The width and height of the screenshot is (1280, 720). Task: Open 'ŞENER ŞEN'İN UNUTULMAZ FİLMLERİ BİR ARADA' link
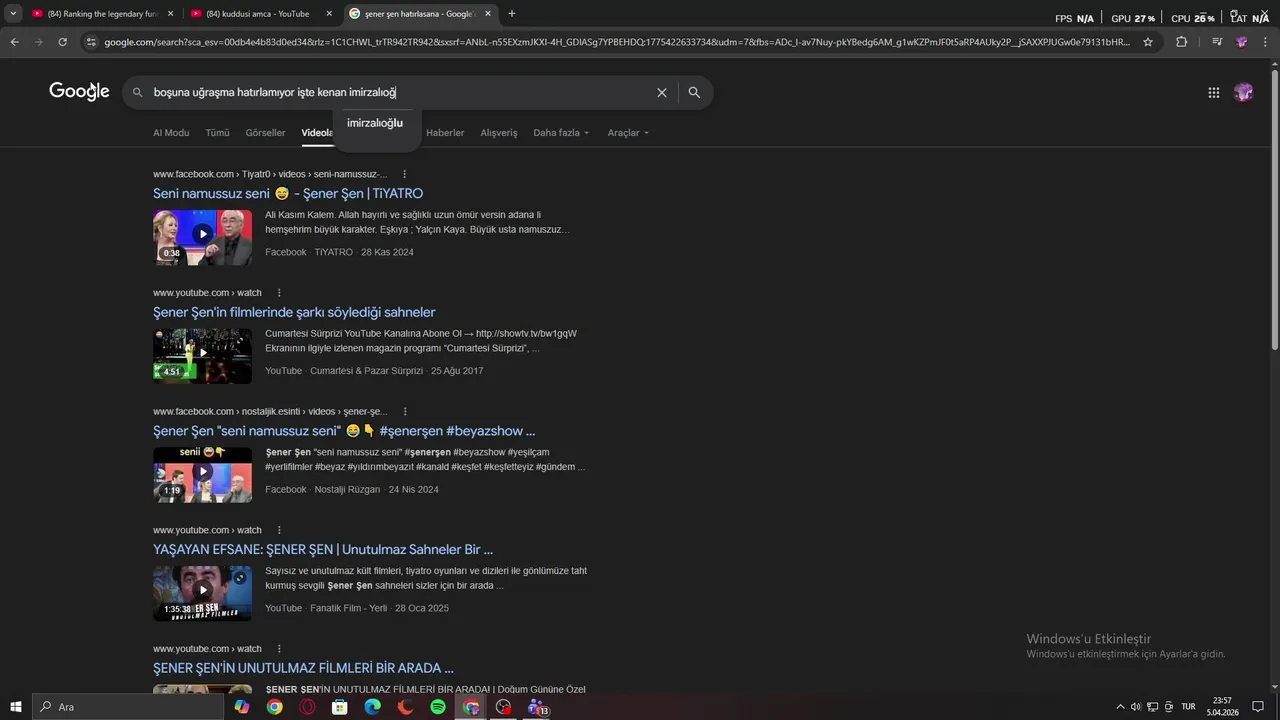[x=303, y=668]
